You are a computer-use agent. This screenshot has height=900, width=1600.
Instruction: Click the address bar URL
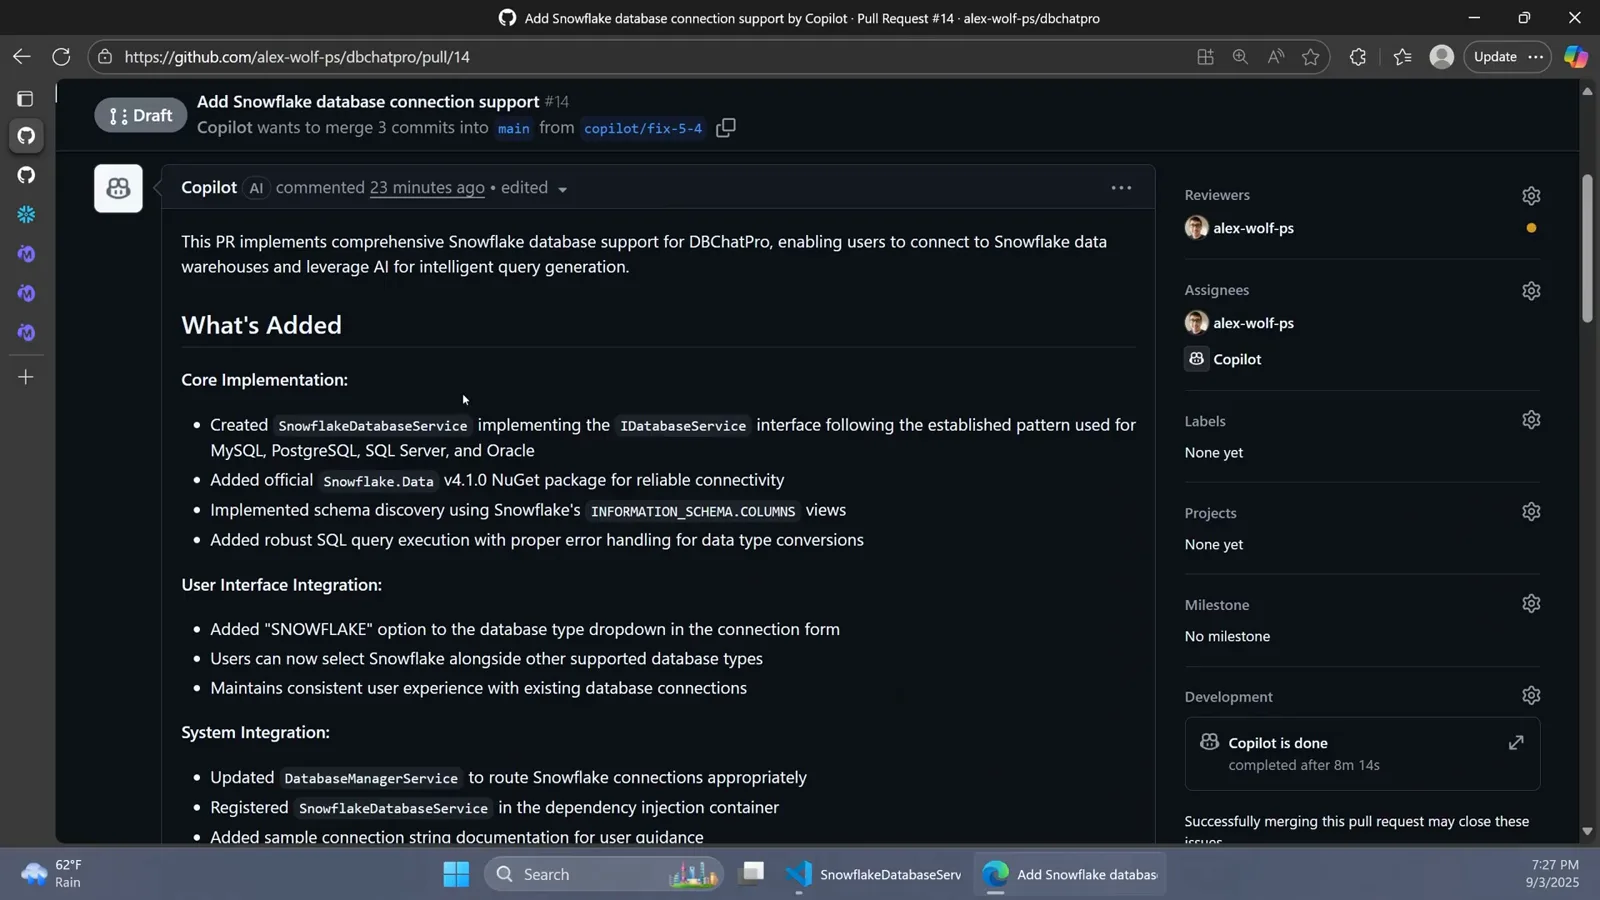pos(297,57)
